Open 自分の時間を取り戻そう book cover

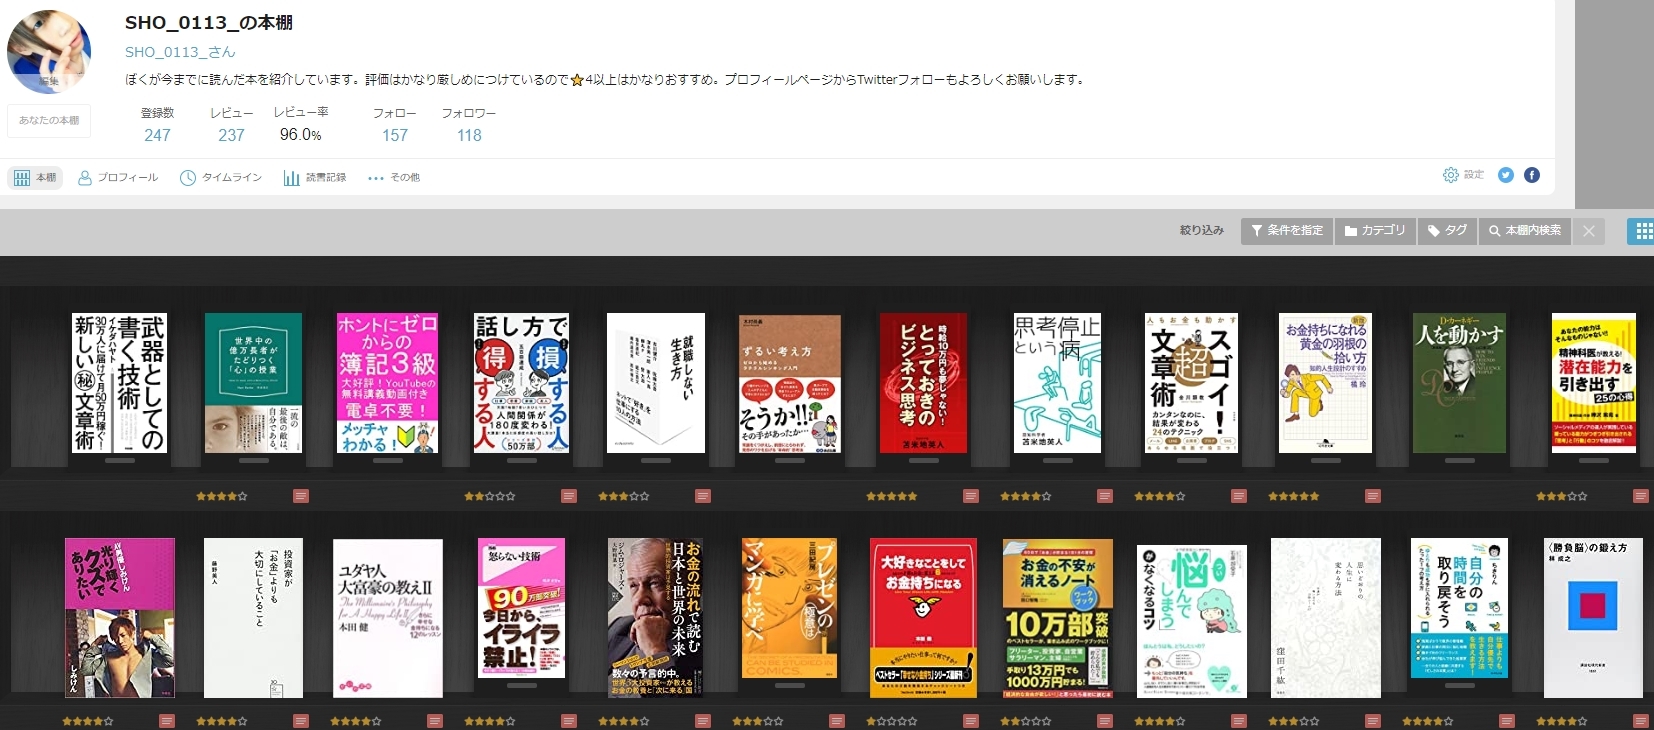tap(1459, 608)
